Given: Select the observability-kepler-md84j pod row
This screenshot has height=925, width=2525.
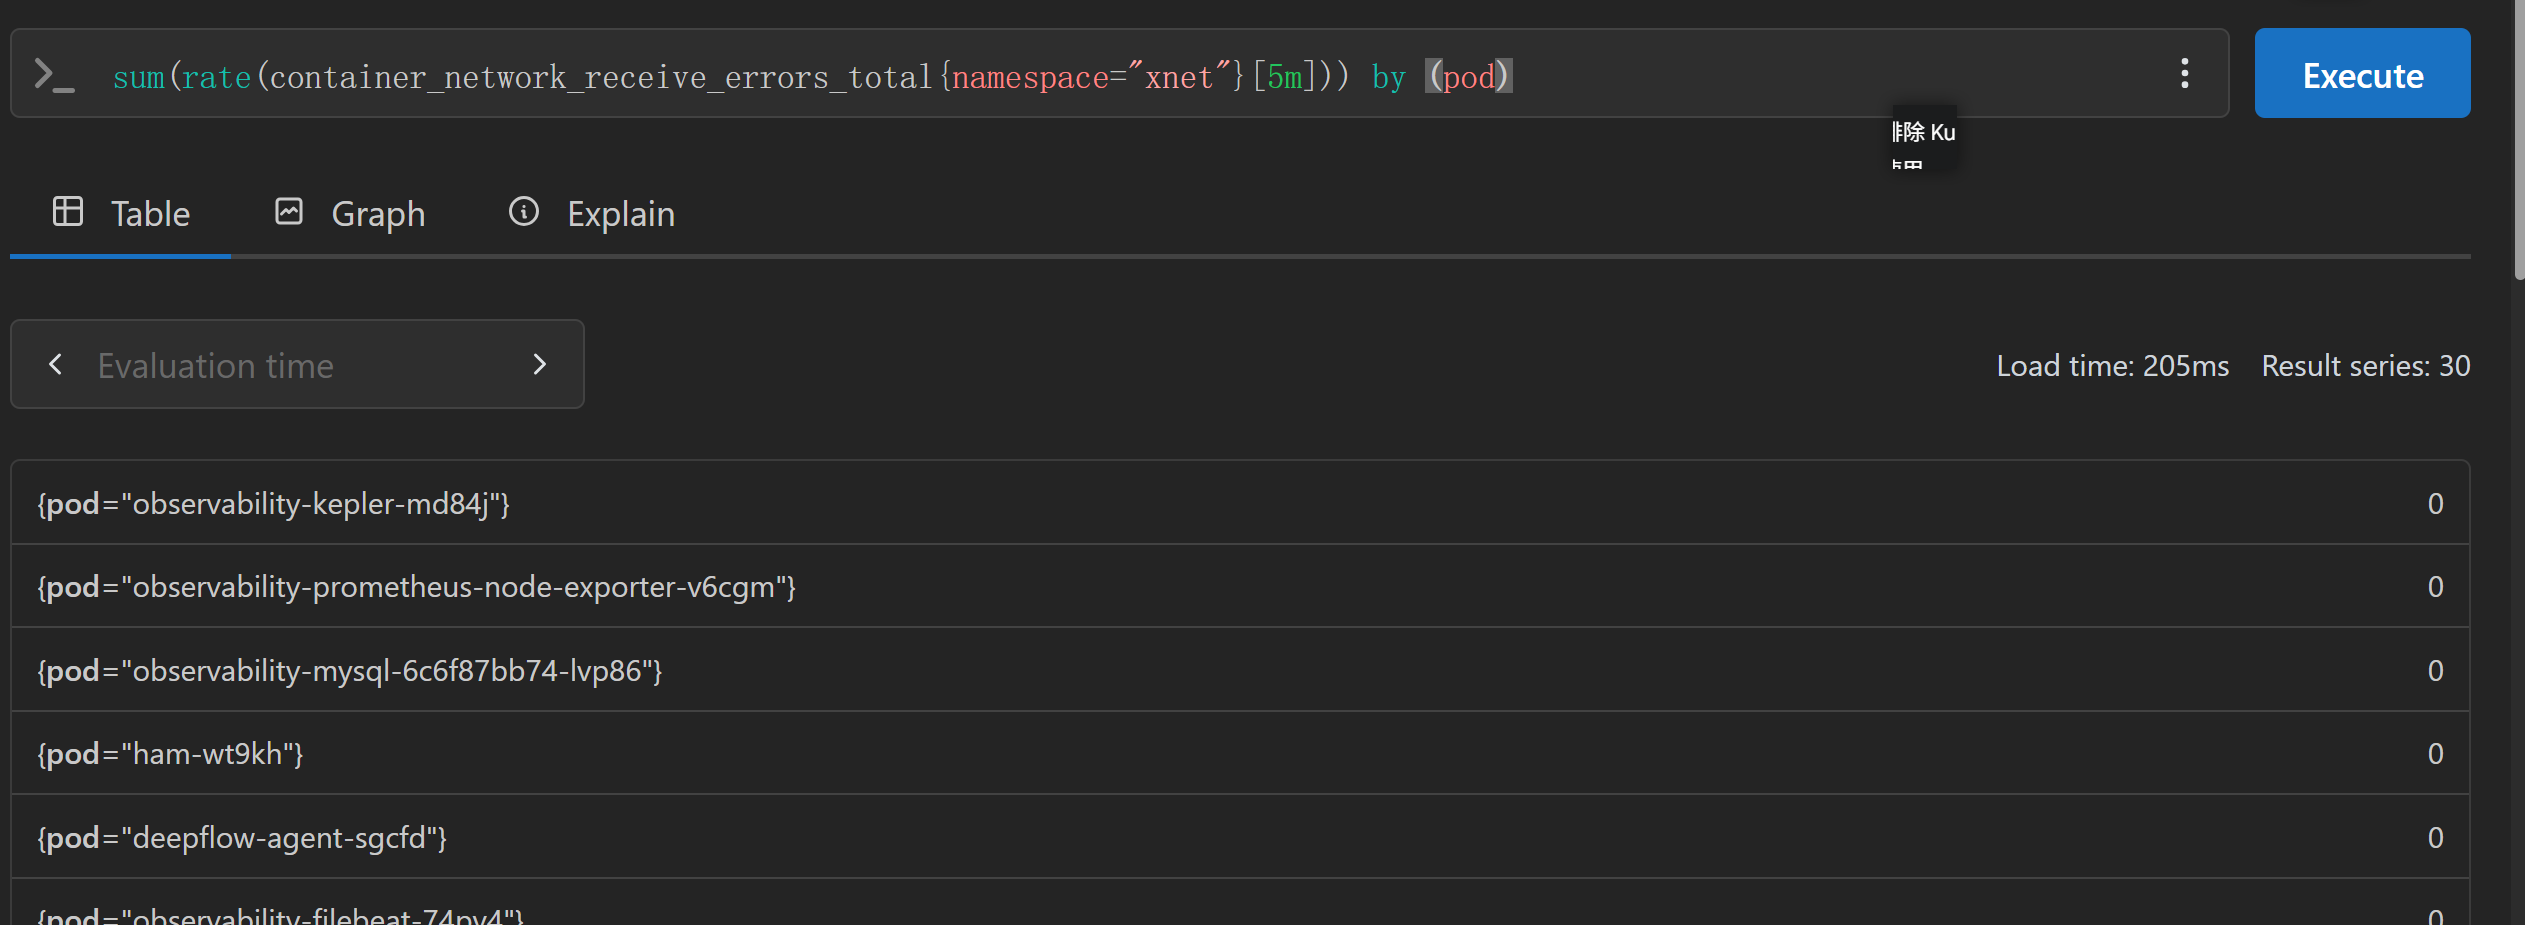Looking at the screenshot, I should click(x=1240, y=502).
